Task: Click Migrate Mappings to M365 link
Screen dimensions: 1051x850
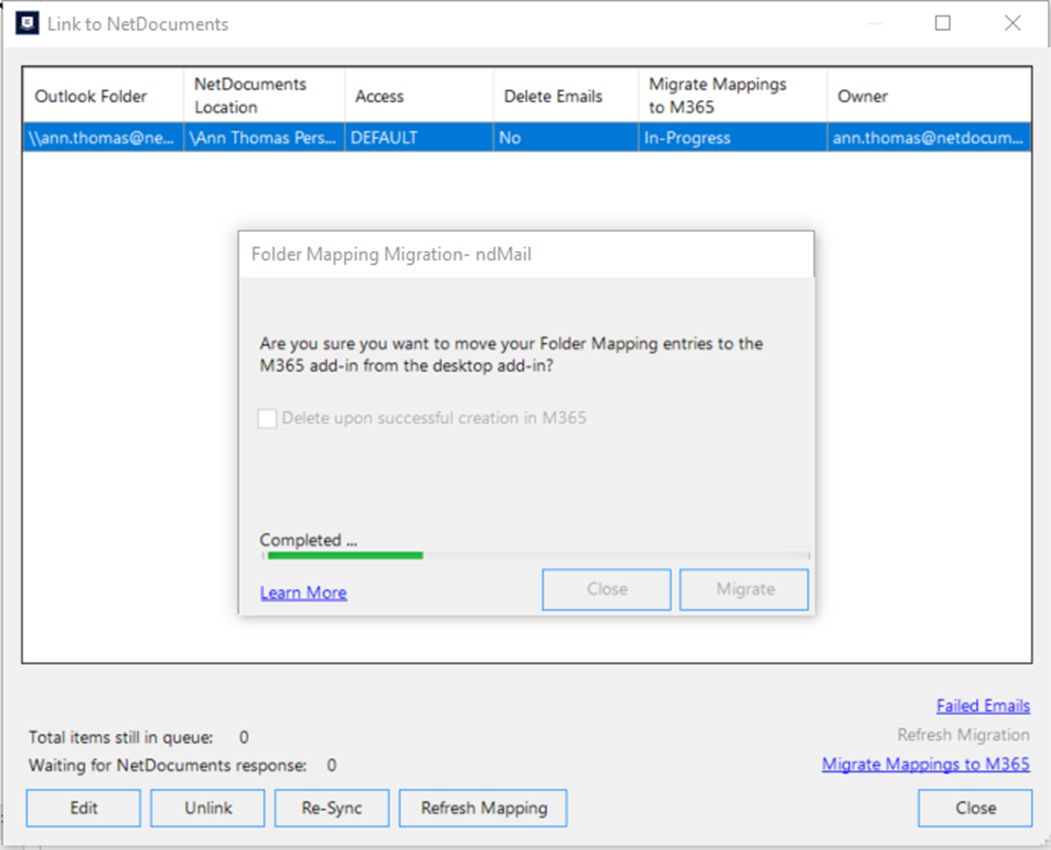Action: [x=926, y=764]
